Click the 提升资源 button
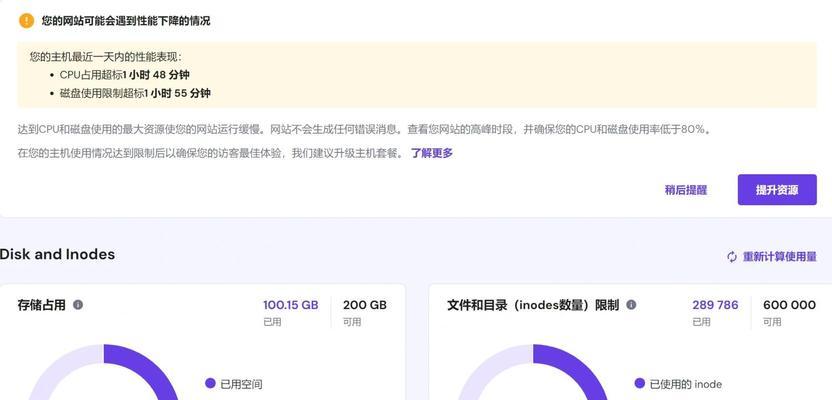Screen dimensions: 832x400 tap(777, 189)
